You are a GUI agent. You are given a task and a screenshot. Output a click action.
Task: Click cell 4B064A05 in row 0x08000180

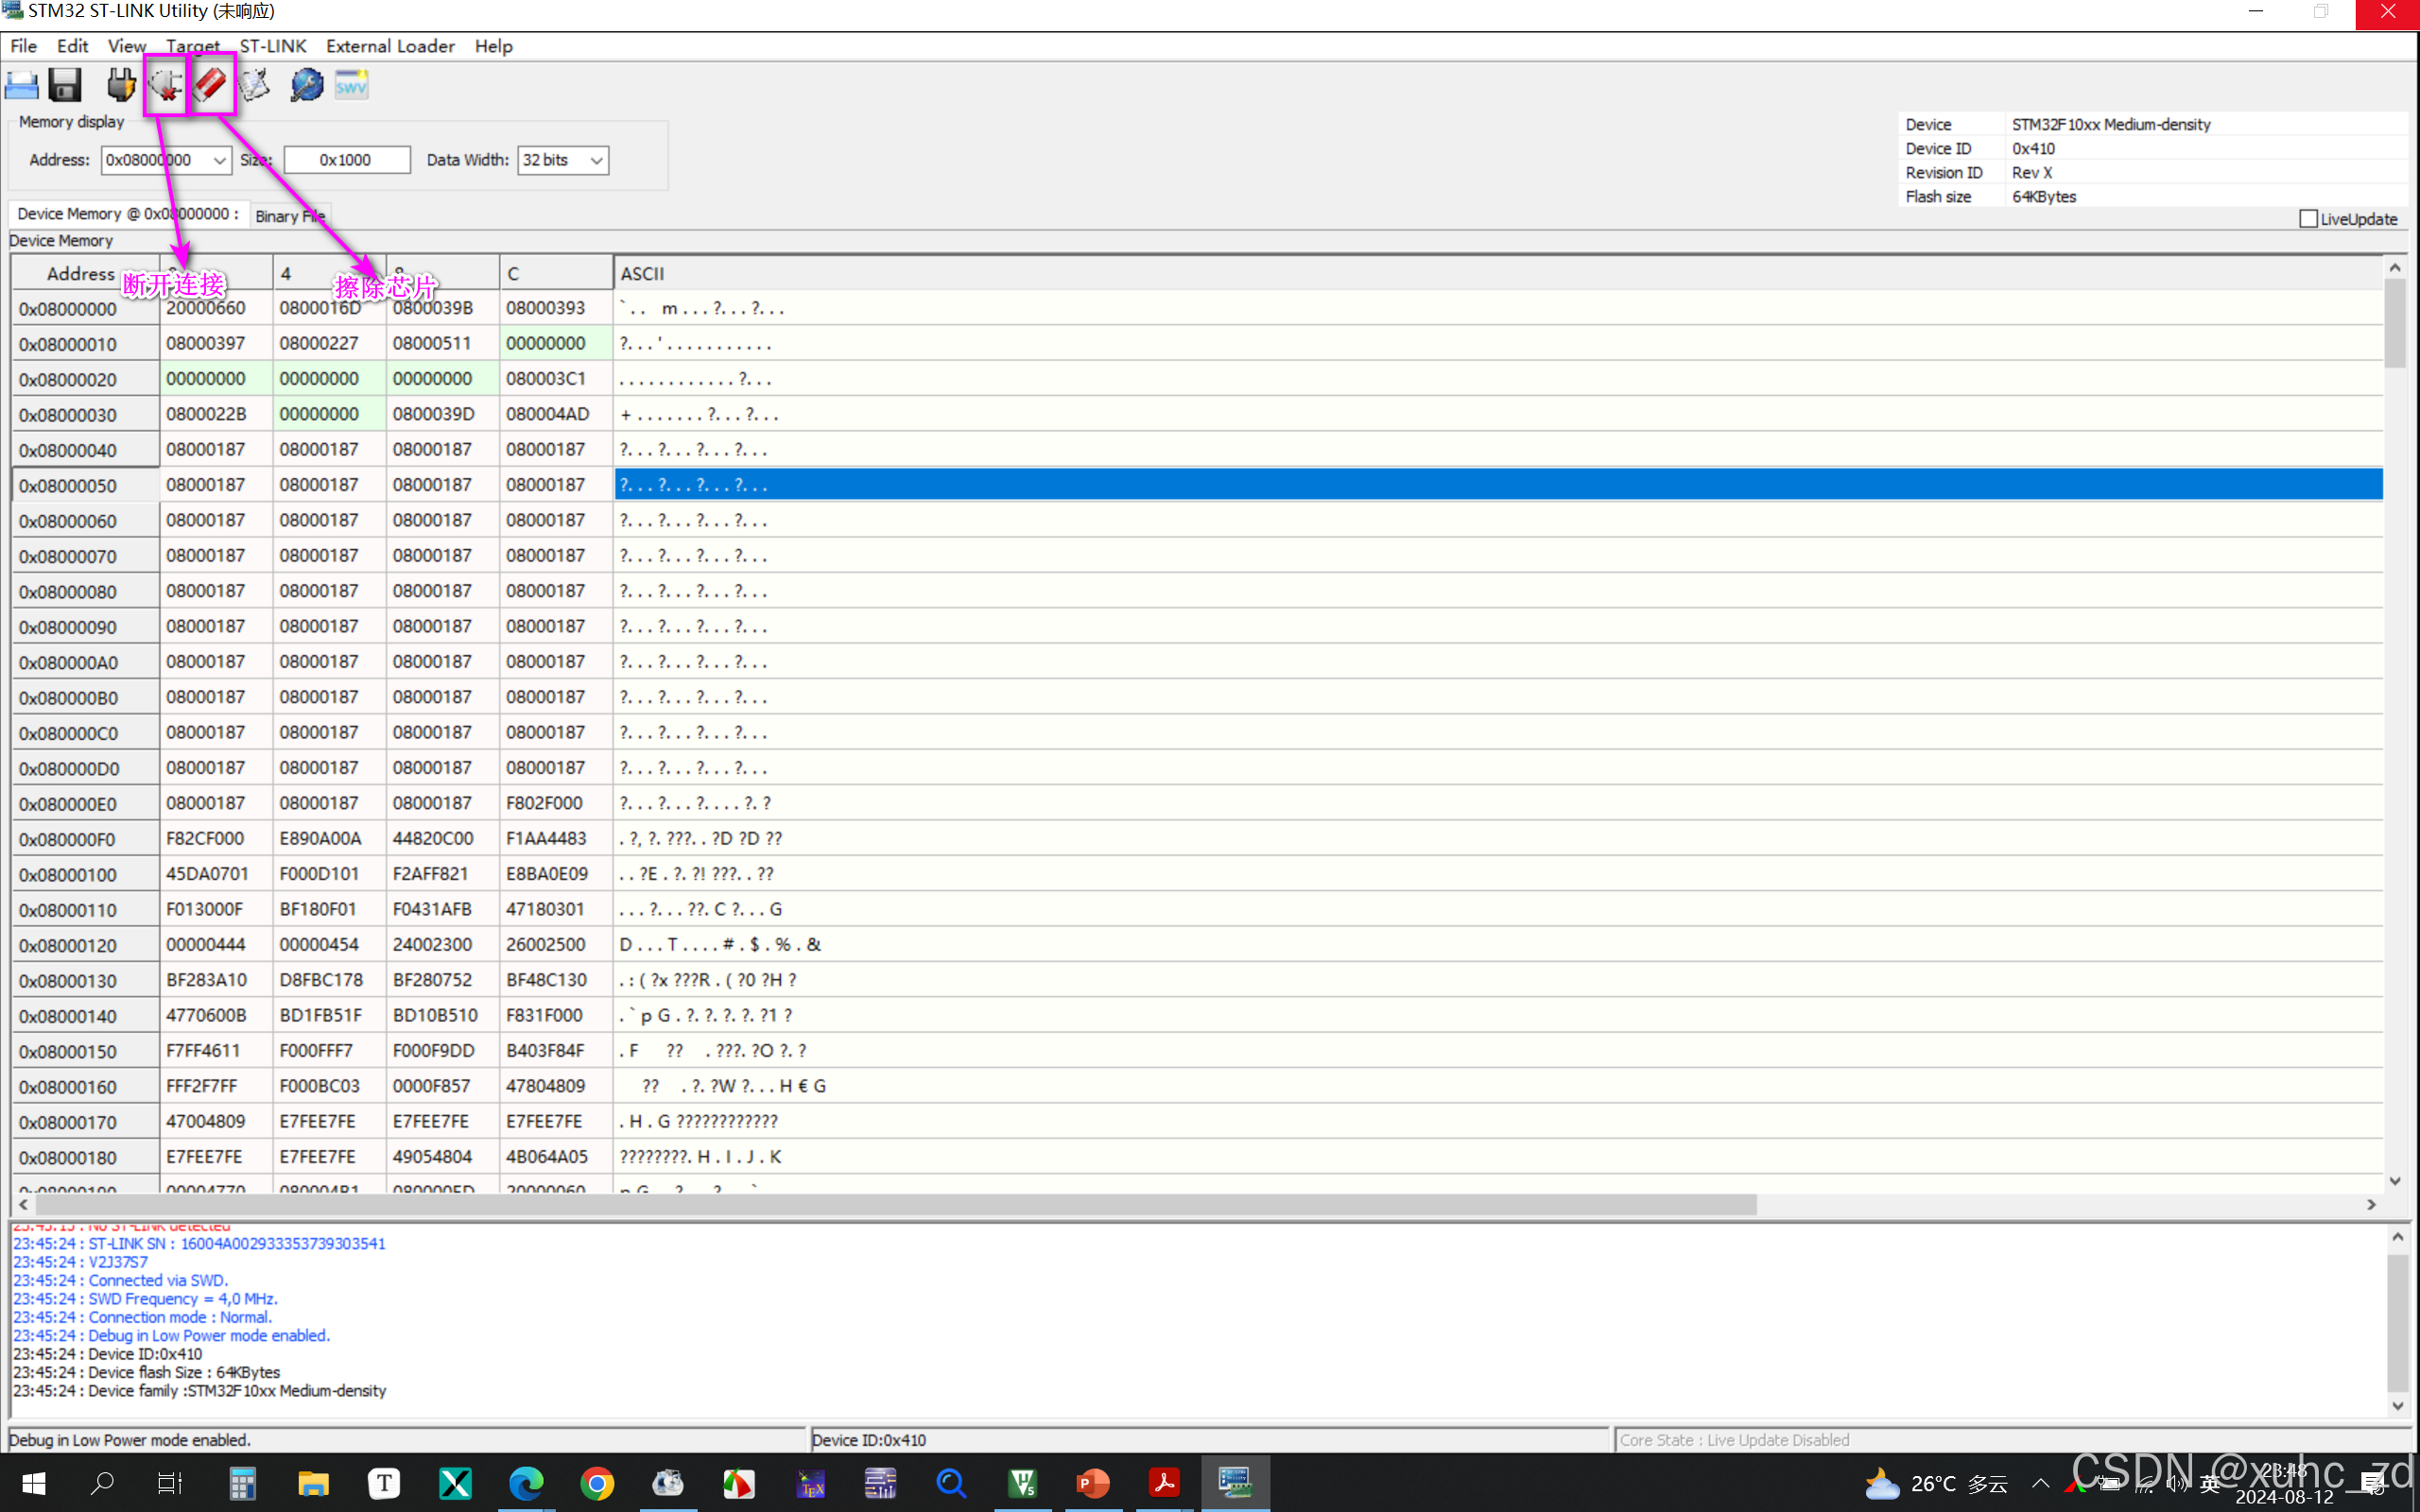(555, 1157)
